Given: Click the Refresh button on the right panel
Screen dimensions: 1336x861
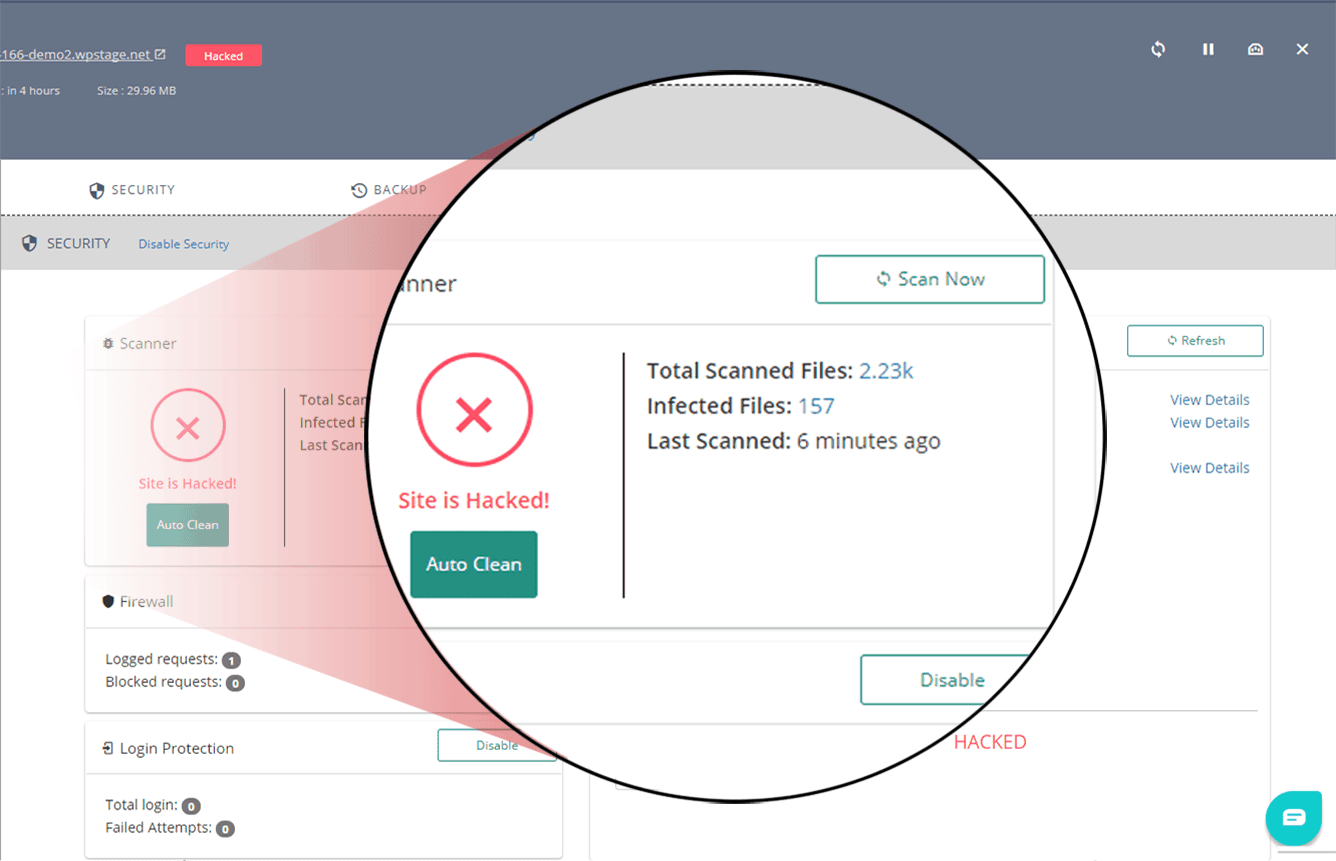Looking at the screenshot, I should point(1195,341).
